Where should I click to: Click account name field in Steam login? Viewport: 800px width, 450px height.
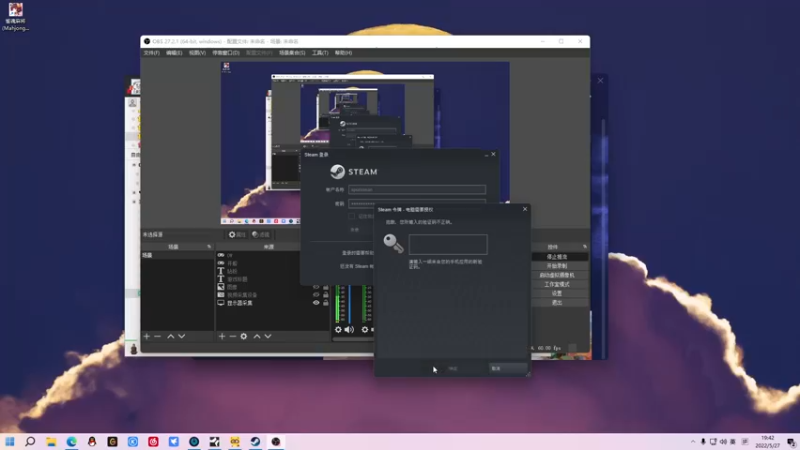(417, 189)
